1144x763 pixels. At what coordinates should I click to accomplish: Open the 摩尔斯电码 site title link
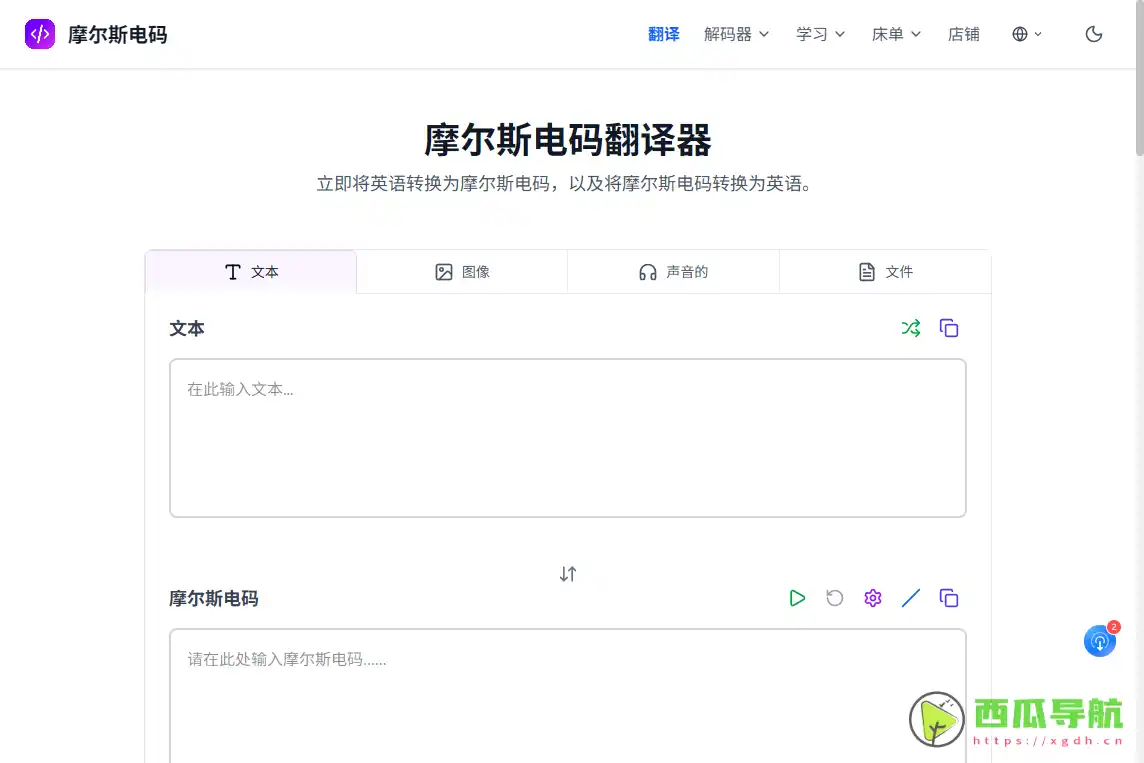click(117, 34)
